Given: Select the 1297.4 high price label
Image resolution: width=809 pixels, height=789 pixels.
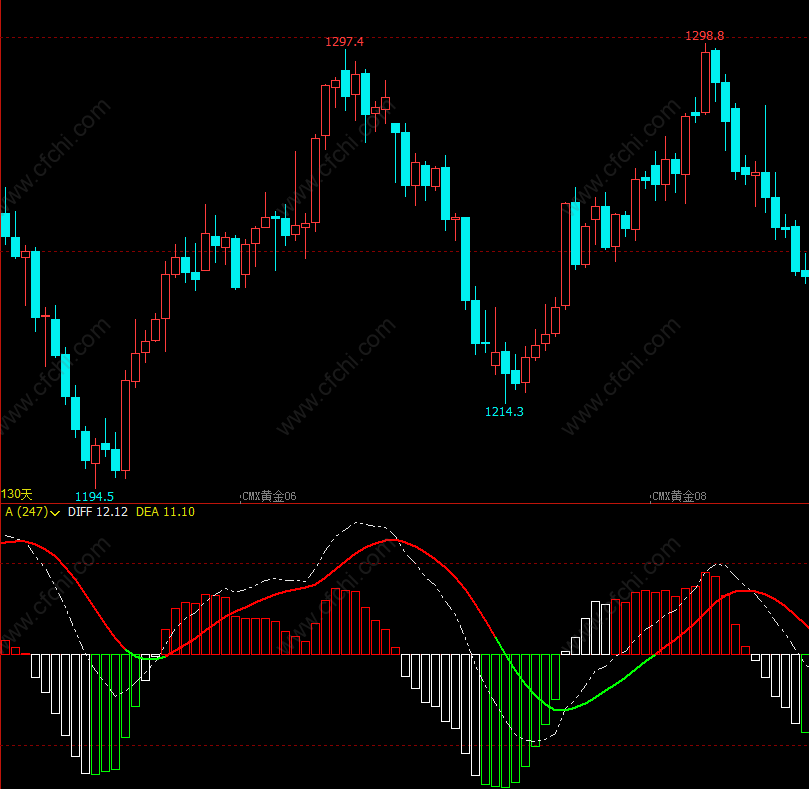Looking at the screenshot, I should click(x=344, y=42).
